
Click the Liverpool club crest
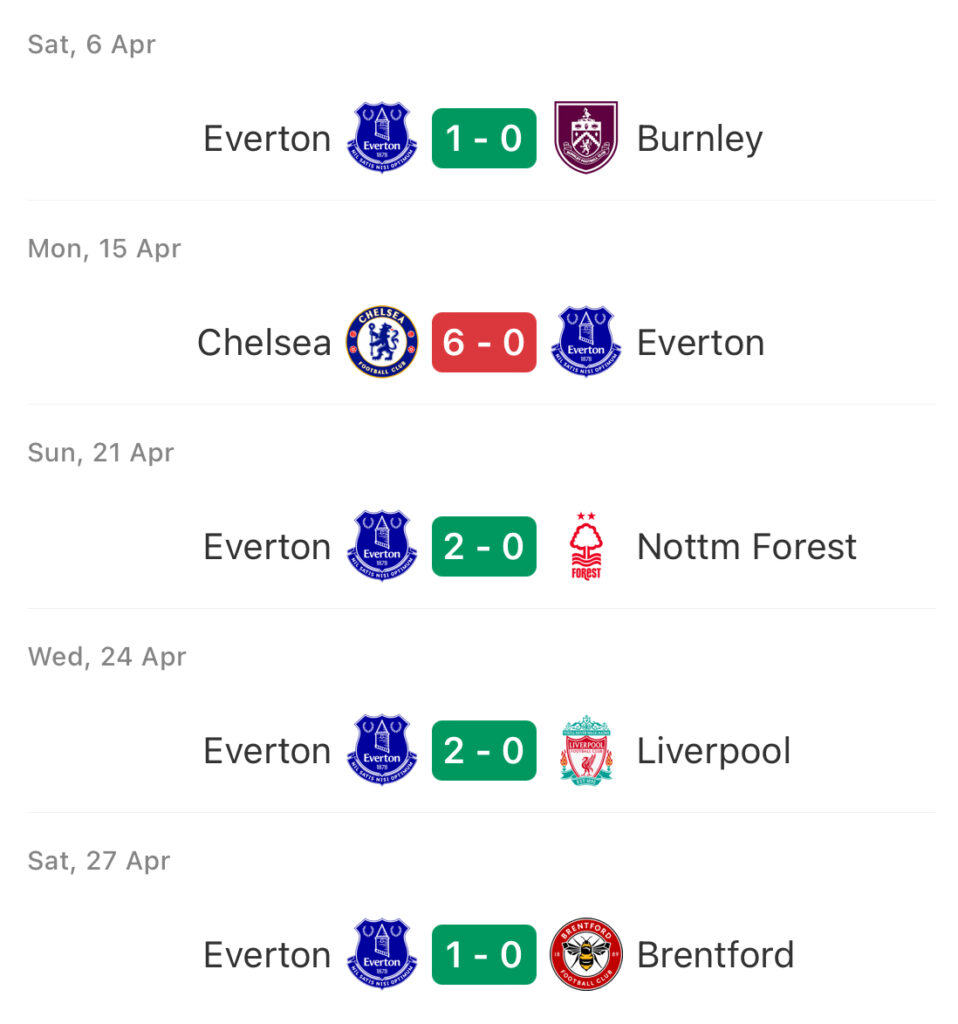(586, 750)
